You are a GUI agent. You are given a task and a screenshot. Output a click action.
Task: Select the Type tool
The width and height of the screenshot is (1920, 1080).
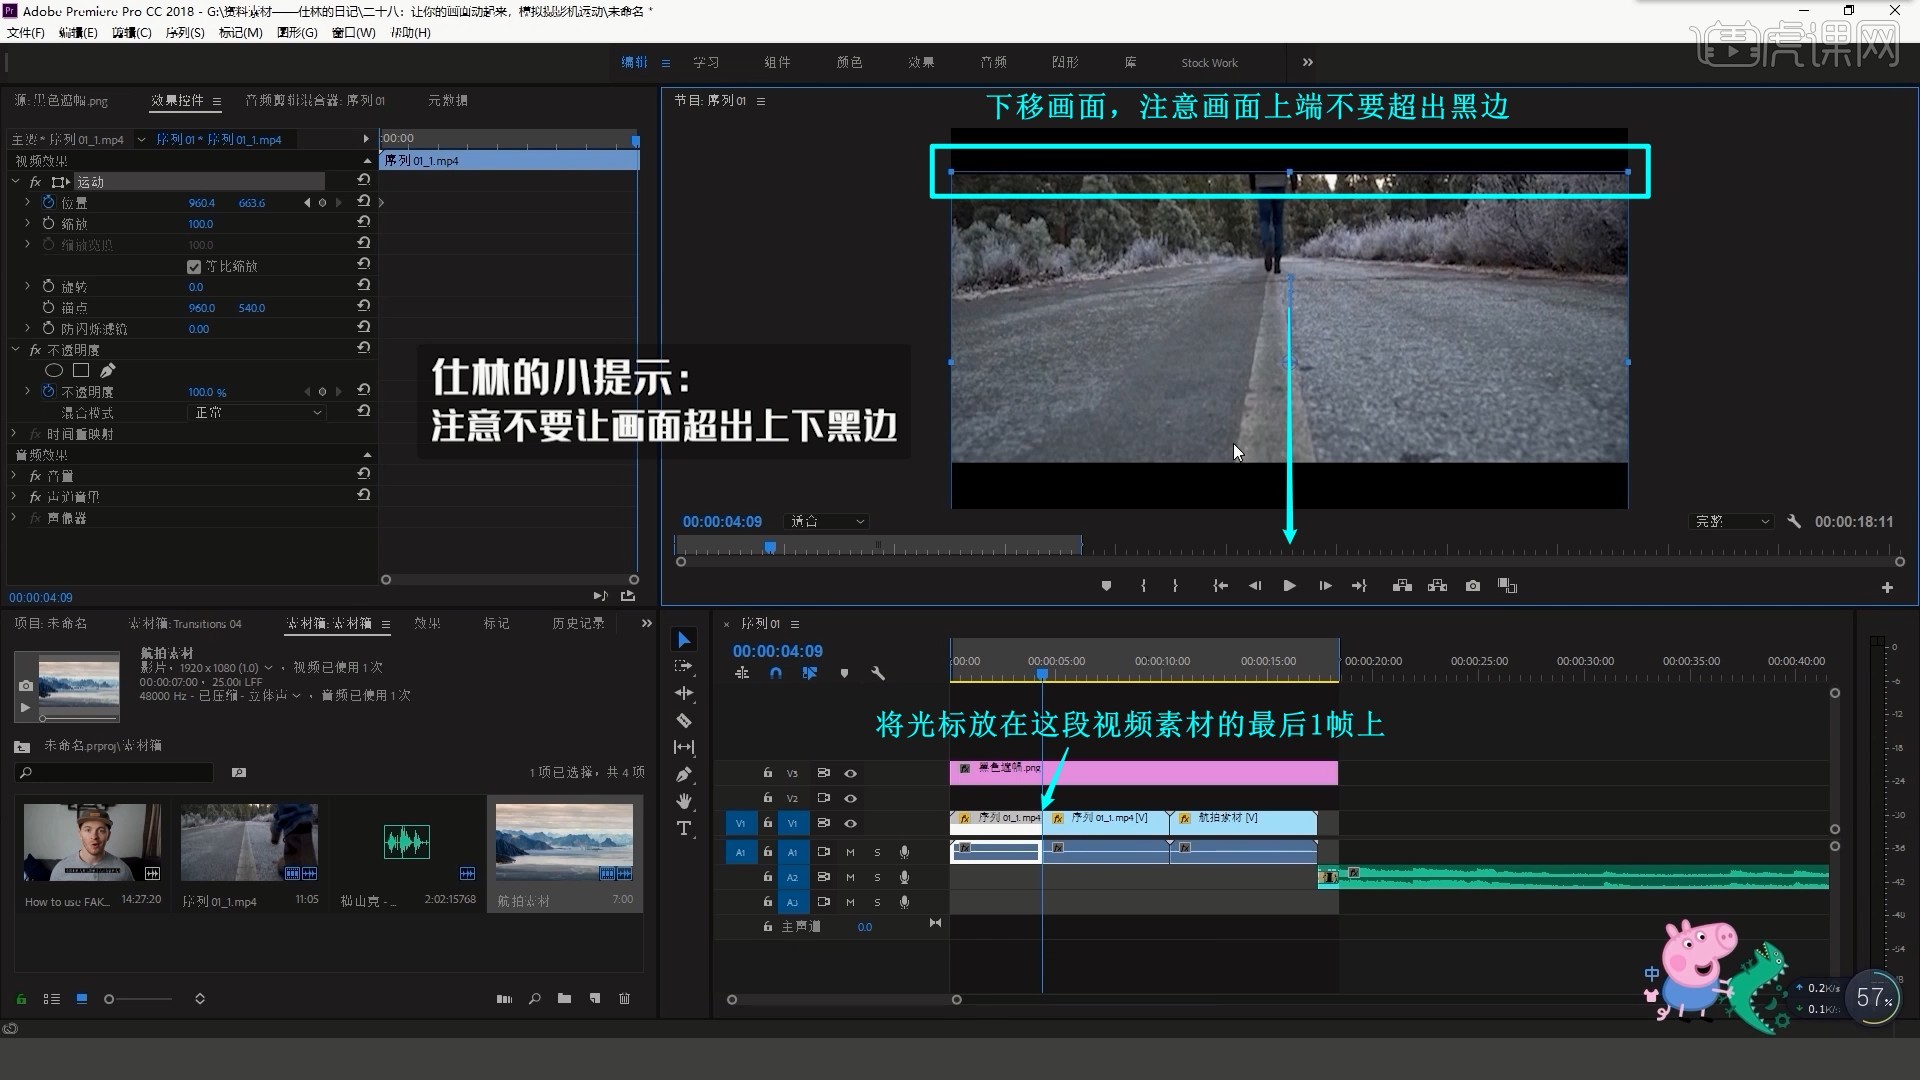(x=684, y=828)
